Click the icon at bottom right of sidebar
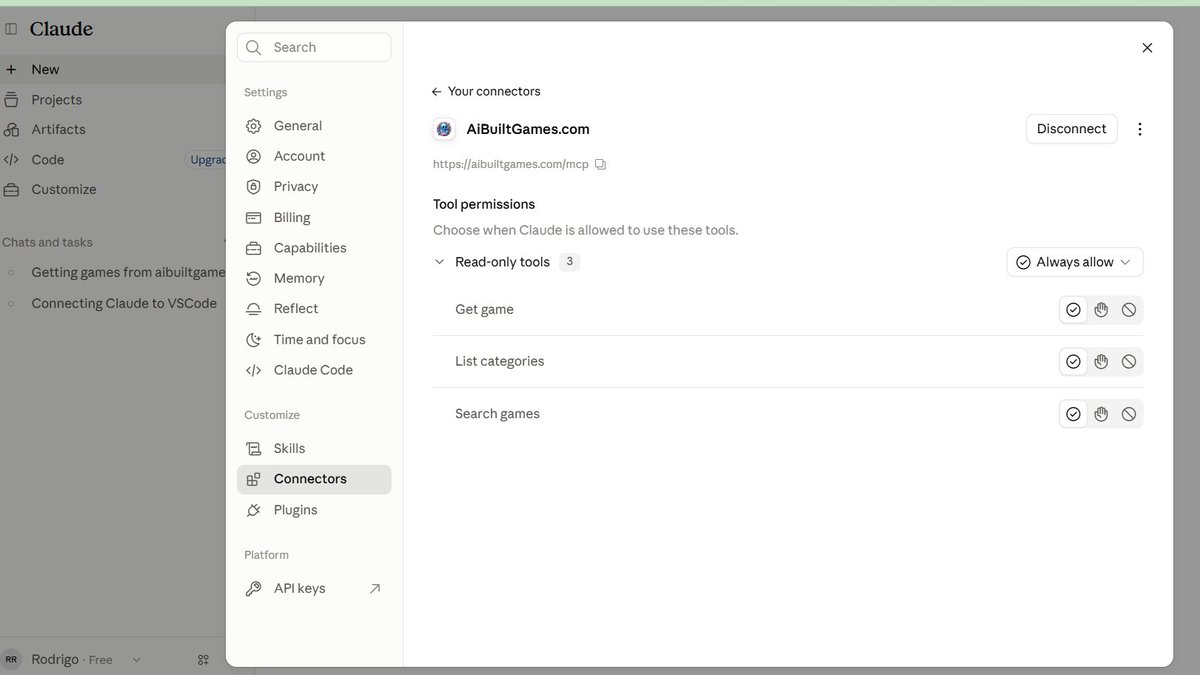 coord(204,660)
